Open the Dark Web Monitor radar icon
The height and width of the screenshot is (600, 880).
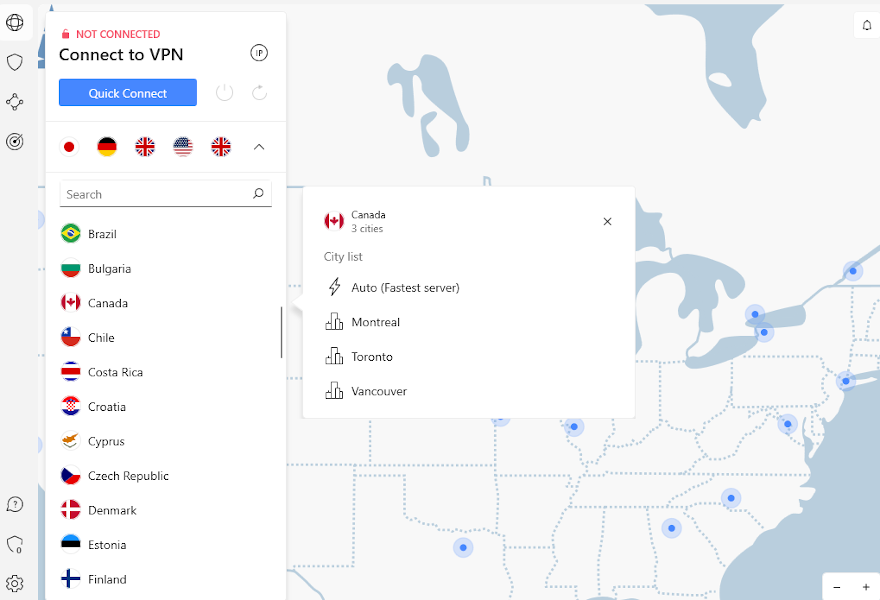point(15,142)
